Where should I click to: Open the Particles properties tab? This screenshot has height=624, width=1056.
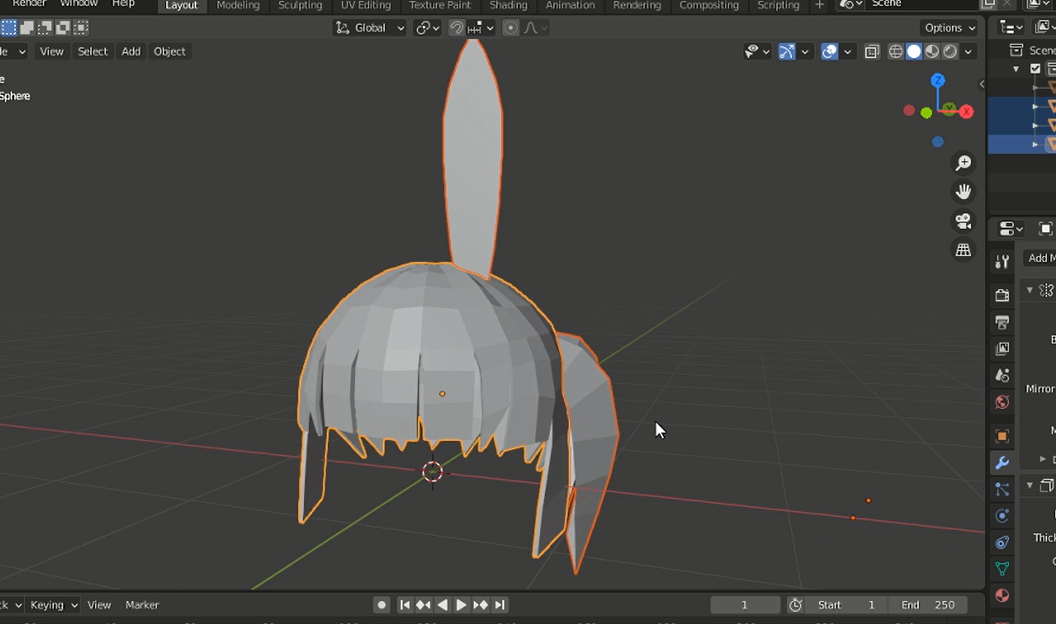1002,489
